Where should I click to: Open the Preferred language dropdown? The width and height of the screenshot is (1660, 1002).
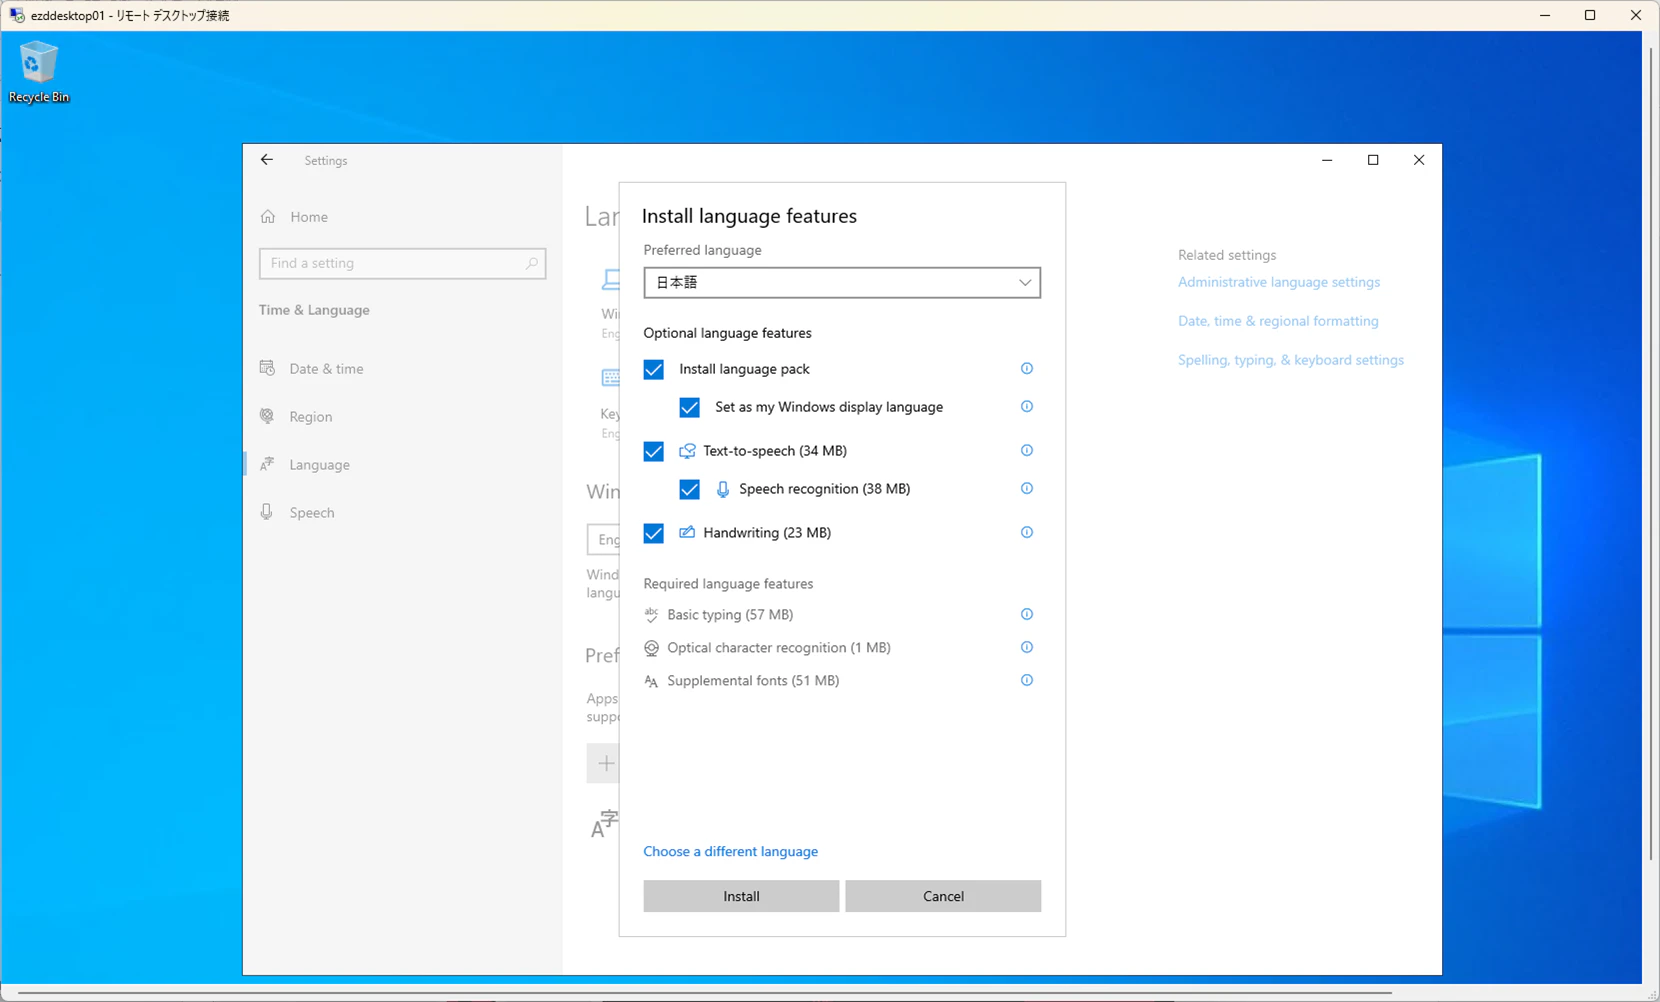click(x=842, y=283)
